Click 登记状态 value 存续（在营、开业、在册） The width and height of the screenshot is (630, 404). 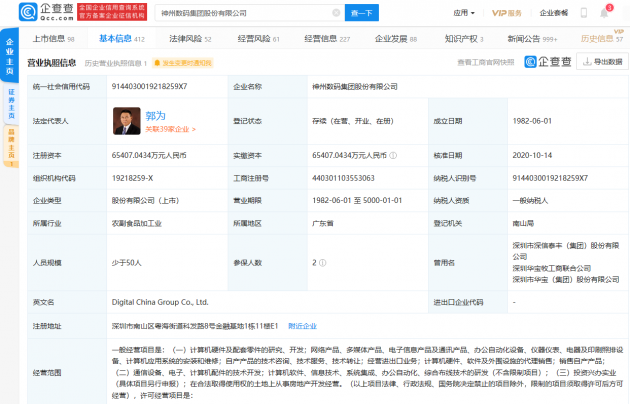[x=353, y=121]
